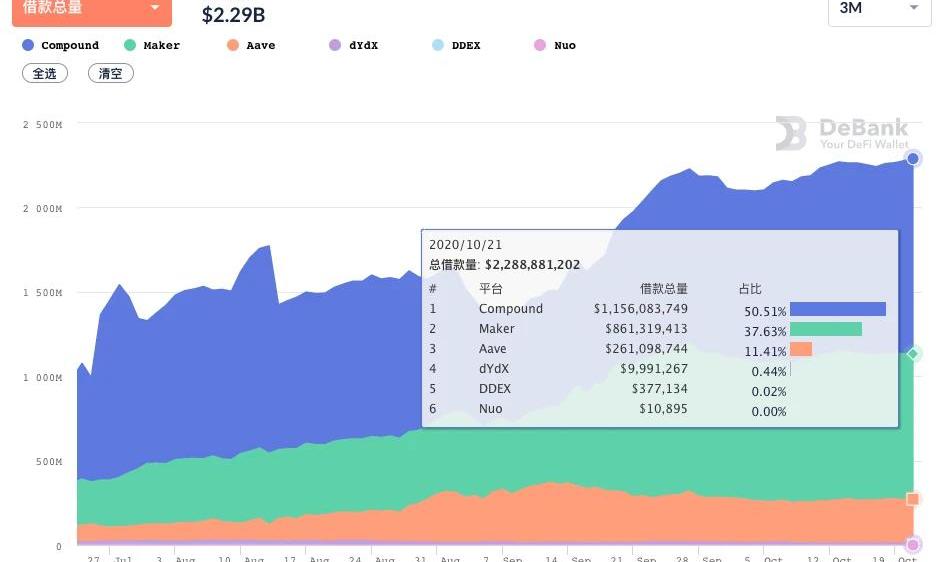Click the $1,156,083,749 Compound amount
Image resolution: width=943 pixels, height=562 pixels.
click(640, 309)
